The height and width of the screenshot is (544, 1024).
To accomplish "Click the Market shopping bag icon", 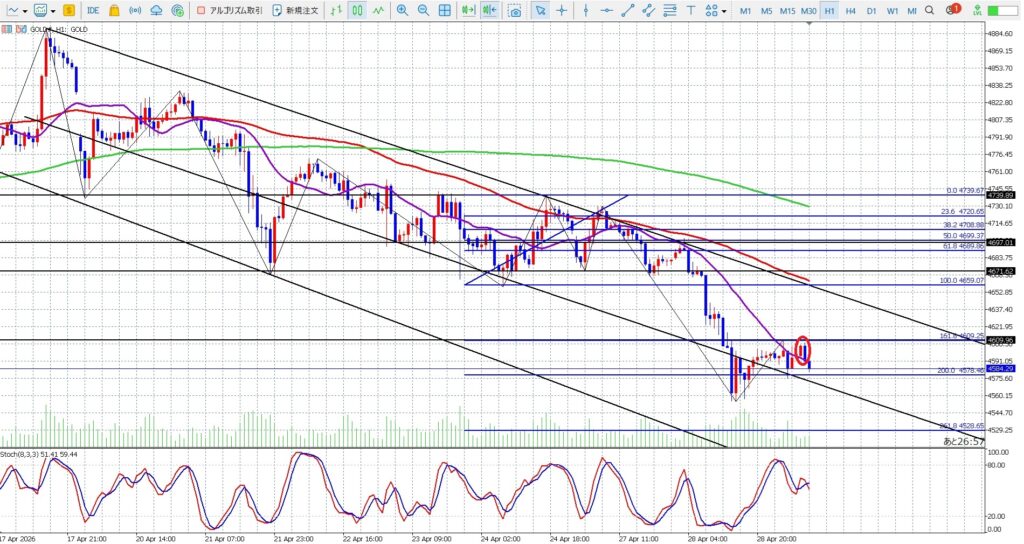I will click(115, 10).
